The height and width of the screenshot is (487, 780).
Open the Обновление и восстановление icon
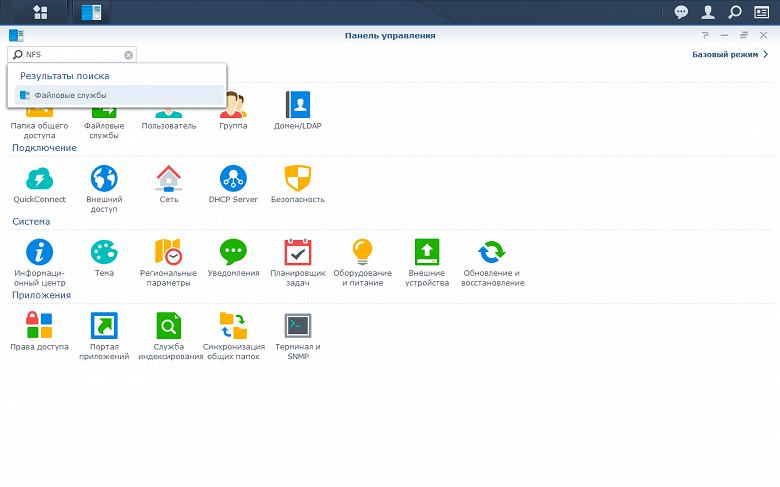(491, 252)
